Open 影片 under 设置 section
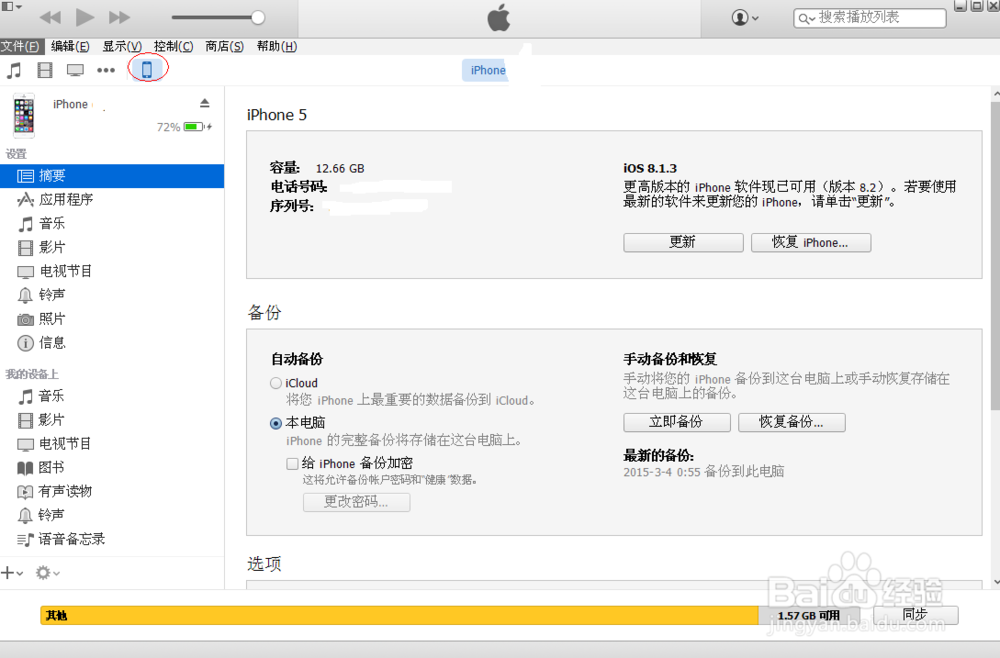Screen dimensions: 1000x658 coord(112,247)
